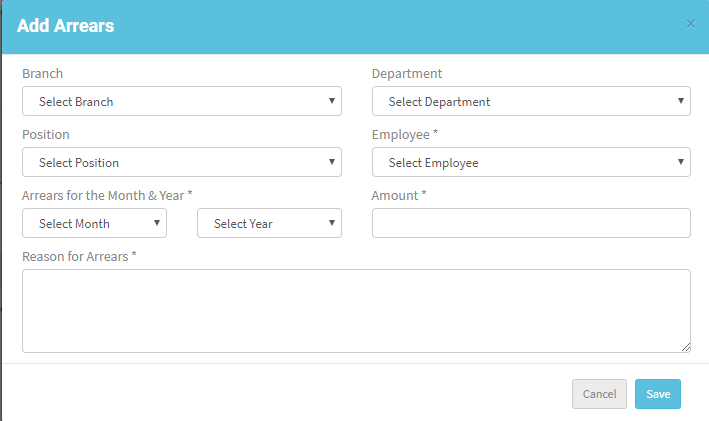Open the Select Position dropdown
Screen dimensions: 709x421
[182, 162]
